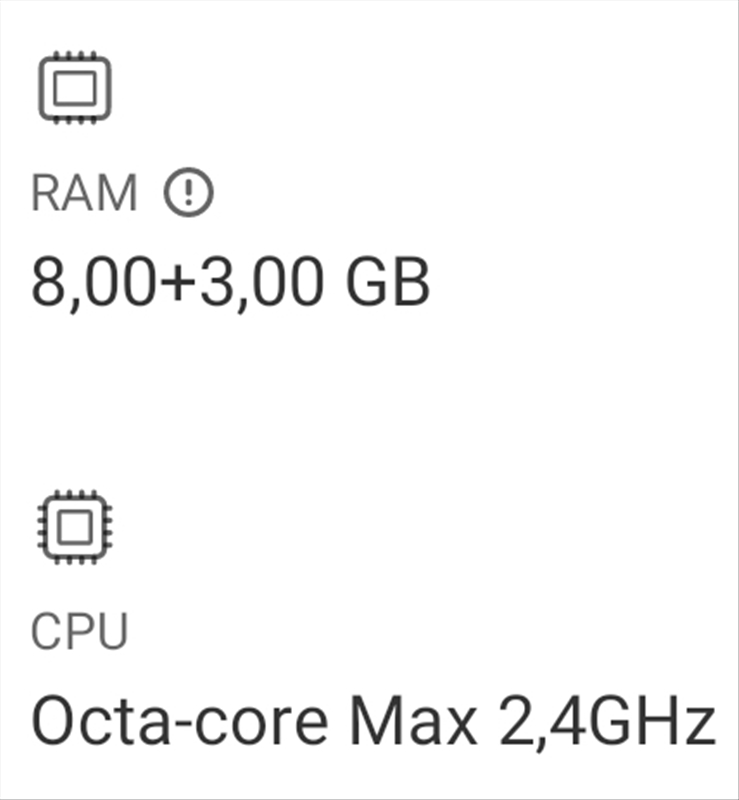Open the Octa-core Max 2,4GHz entry
The width and height of the screenshot is (739, 800).
pyautogui.click(x=373, y=720)
